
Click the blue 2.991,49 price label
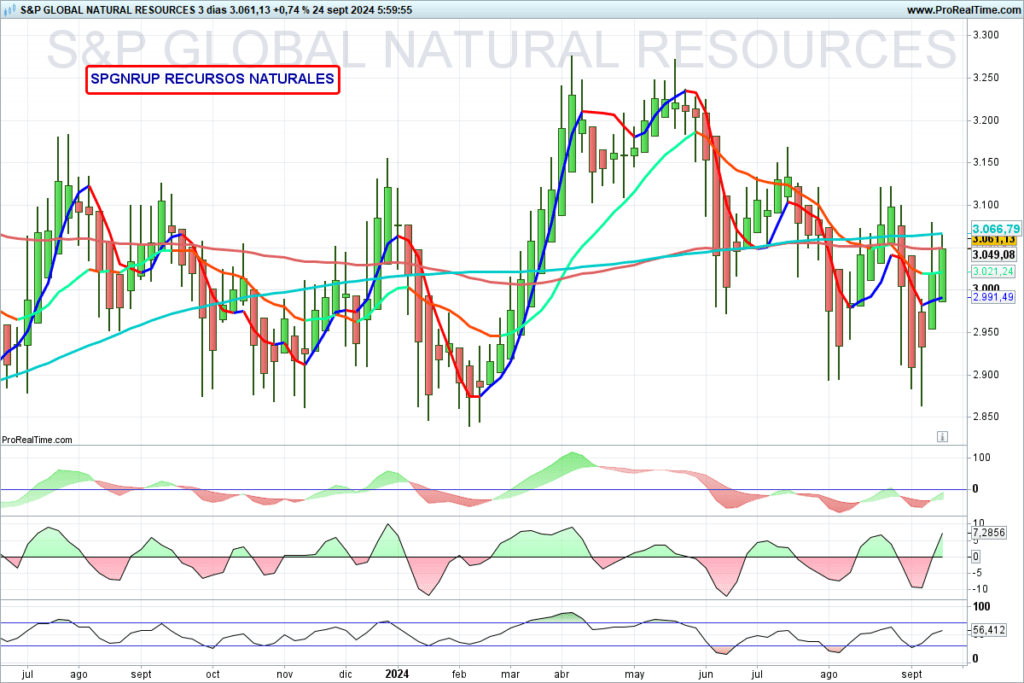tap(993, 297)
